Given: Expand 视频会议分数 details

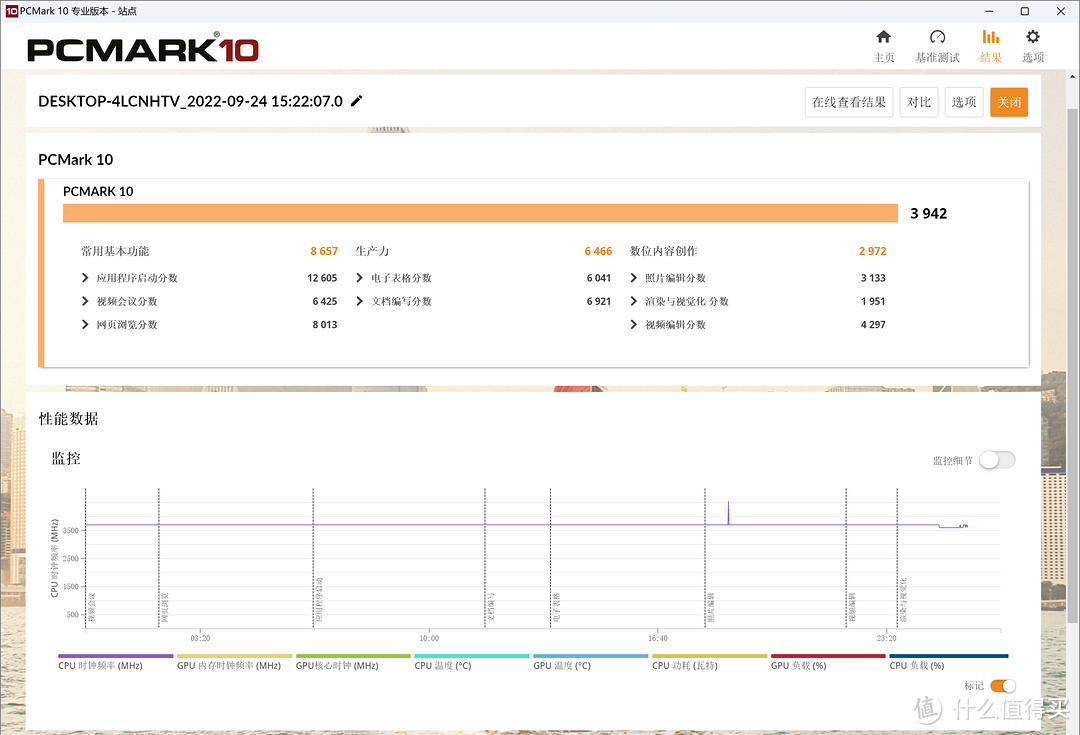Looking at the screenshot, I should point(85,301).
